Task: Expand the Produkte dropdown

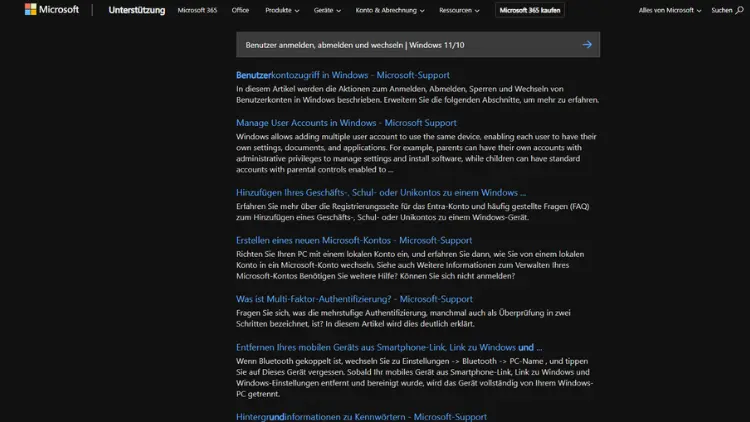Action: pyautogui.click(x=282, y=10)
